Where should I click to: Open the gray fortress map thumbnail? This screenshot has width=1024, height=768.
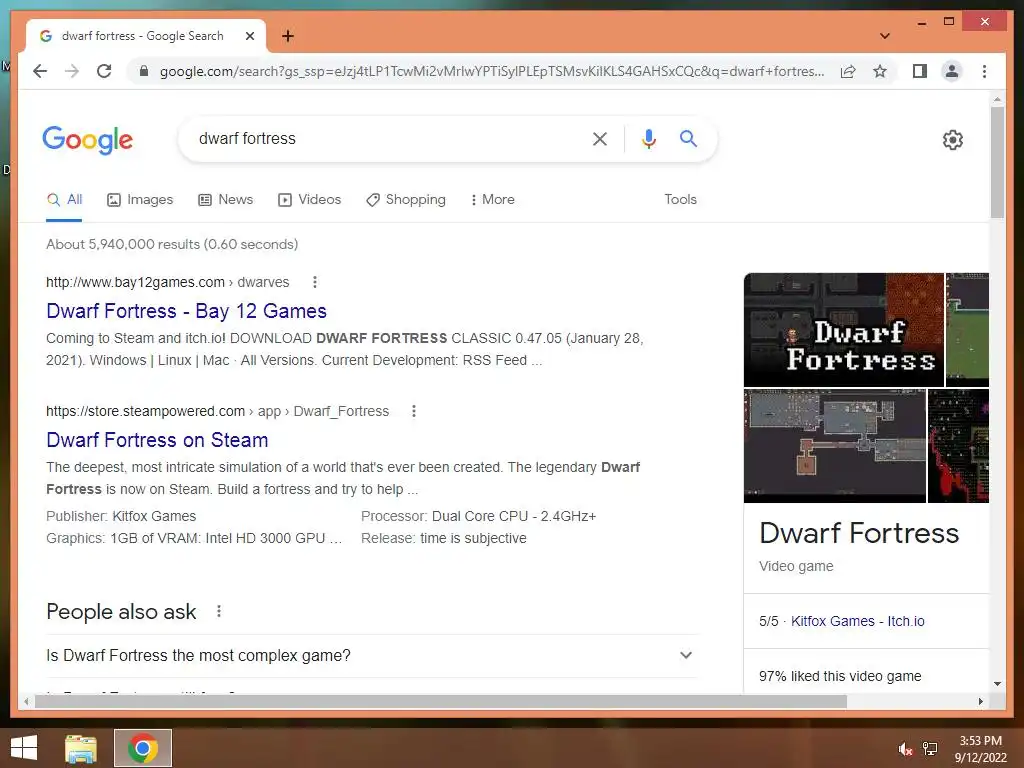pyautogui.click(x=835, y=446)
